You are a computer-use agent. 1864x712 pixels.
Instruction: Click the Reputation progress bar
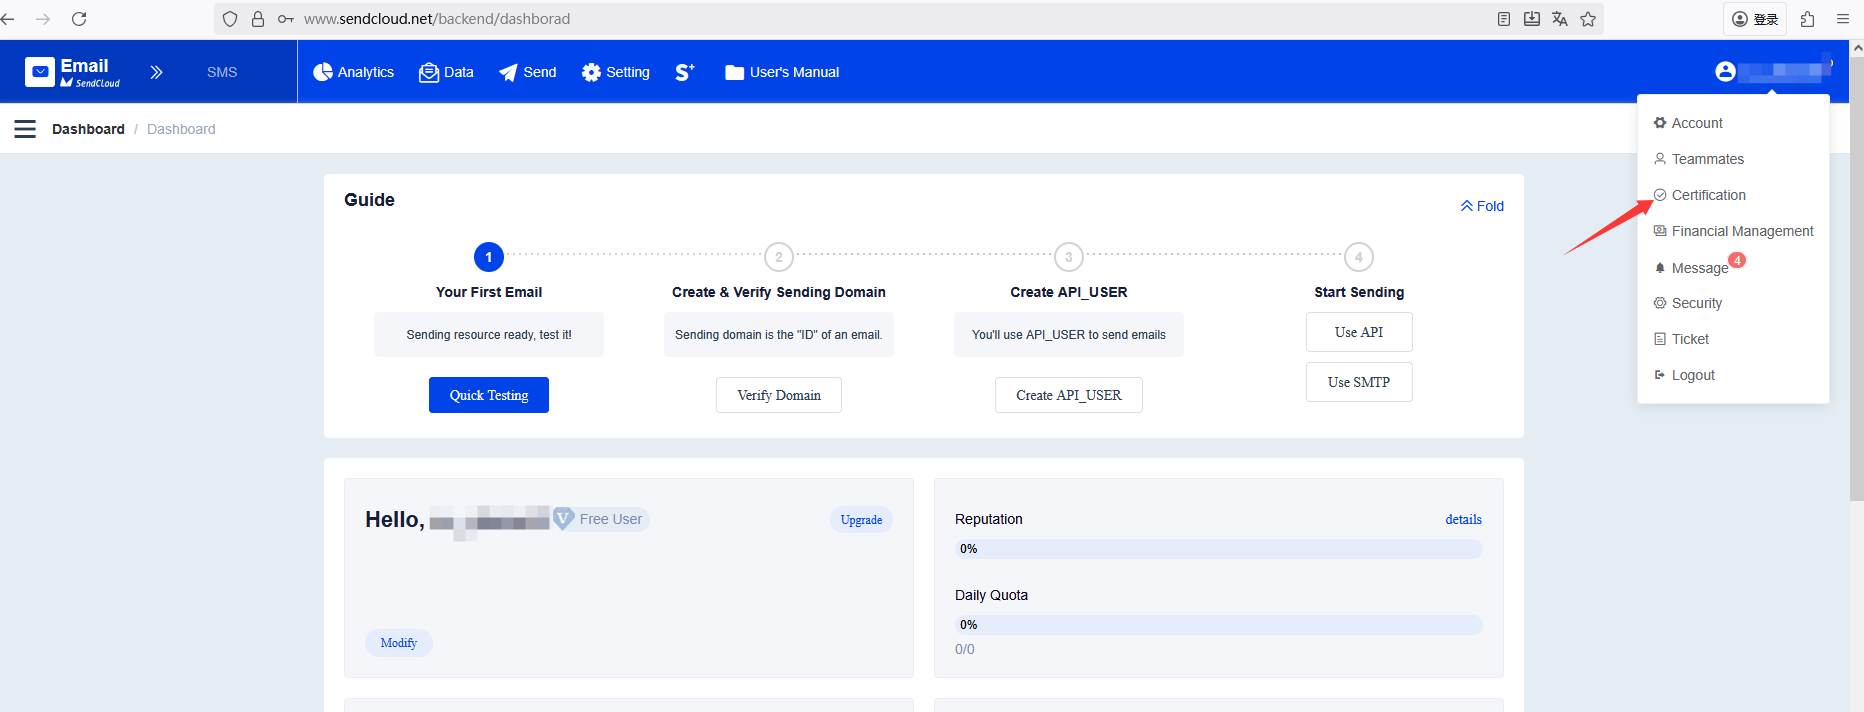click(x=1218, y=549)
